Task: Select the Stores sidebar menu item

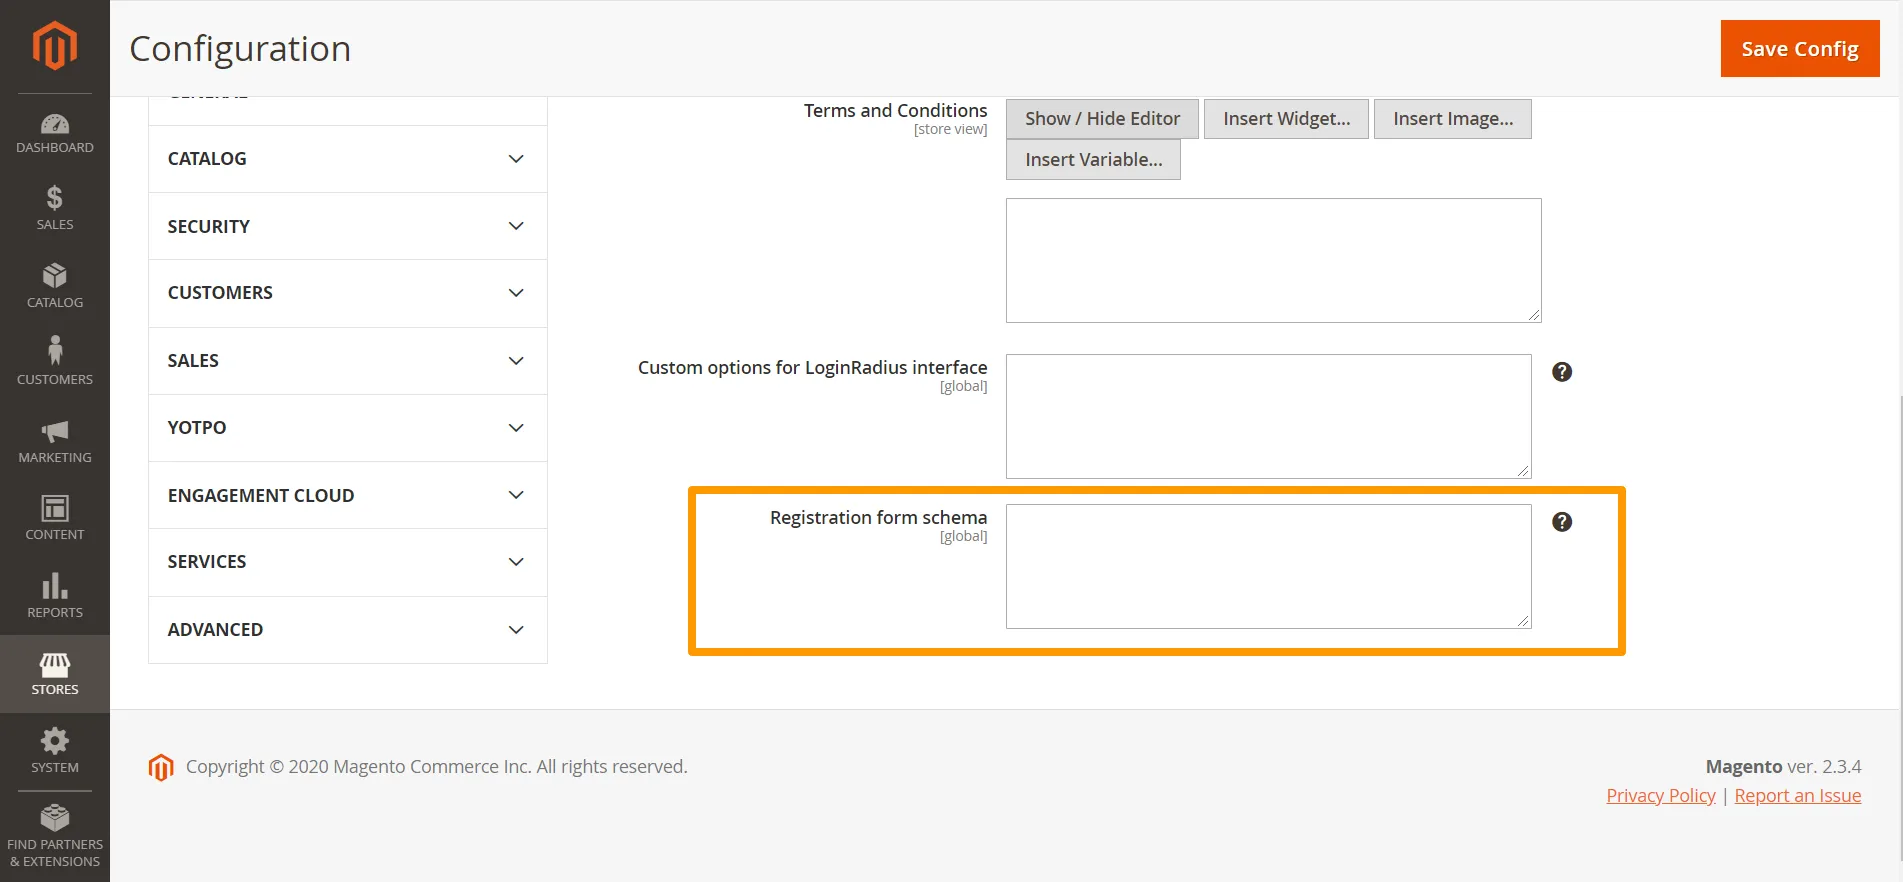Action: [x=54, y=674]
